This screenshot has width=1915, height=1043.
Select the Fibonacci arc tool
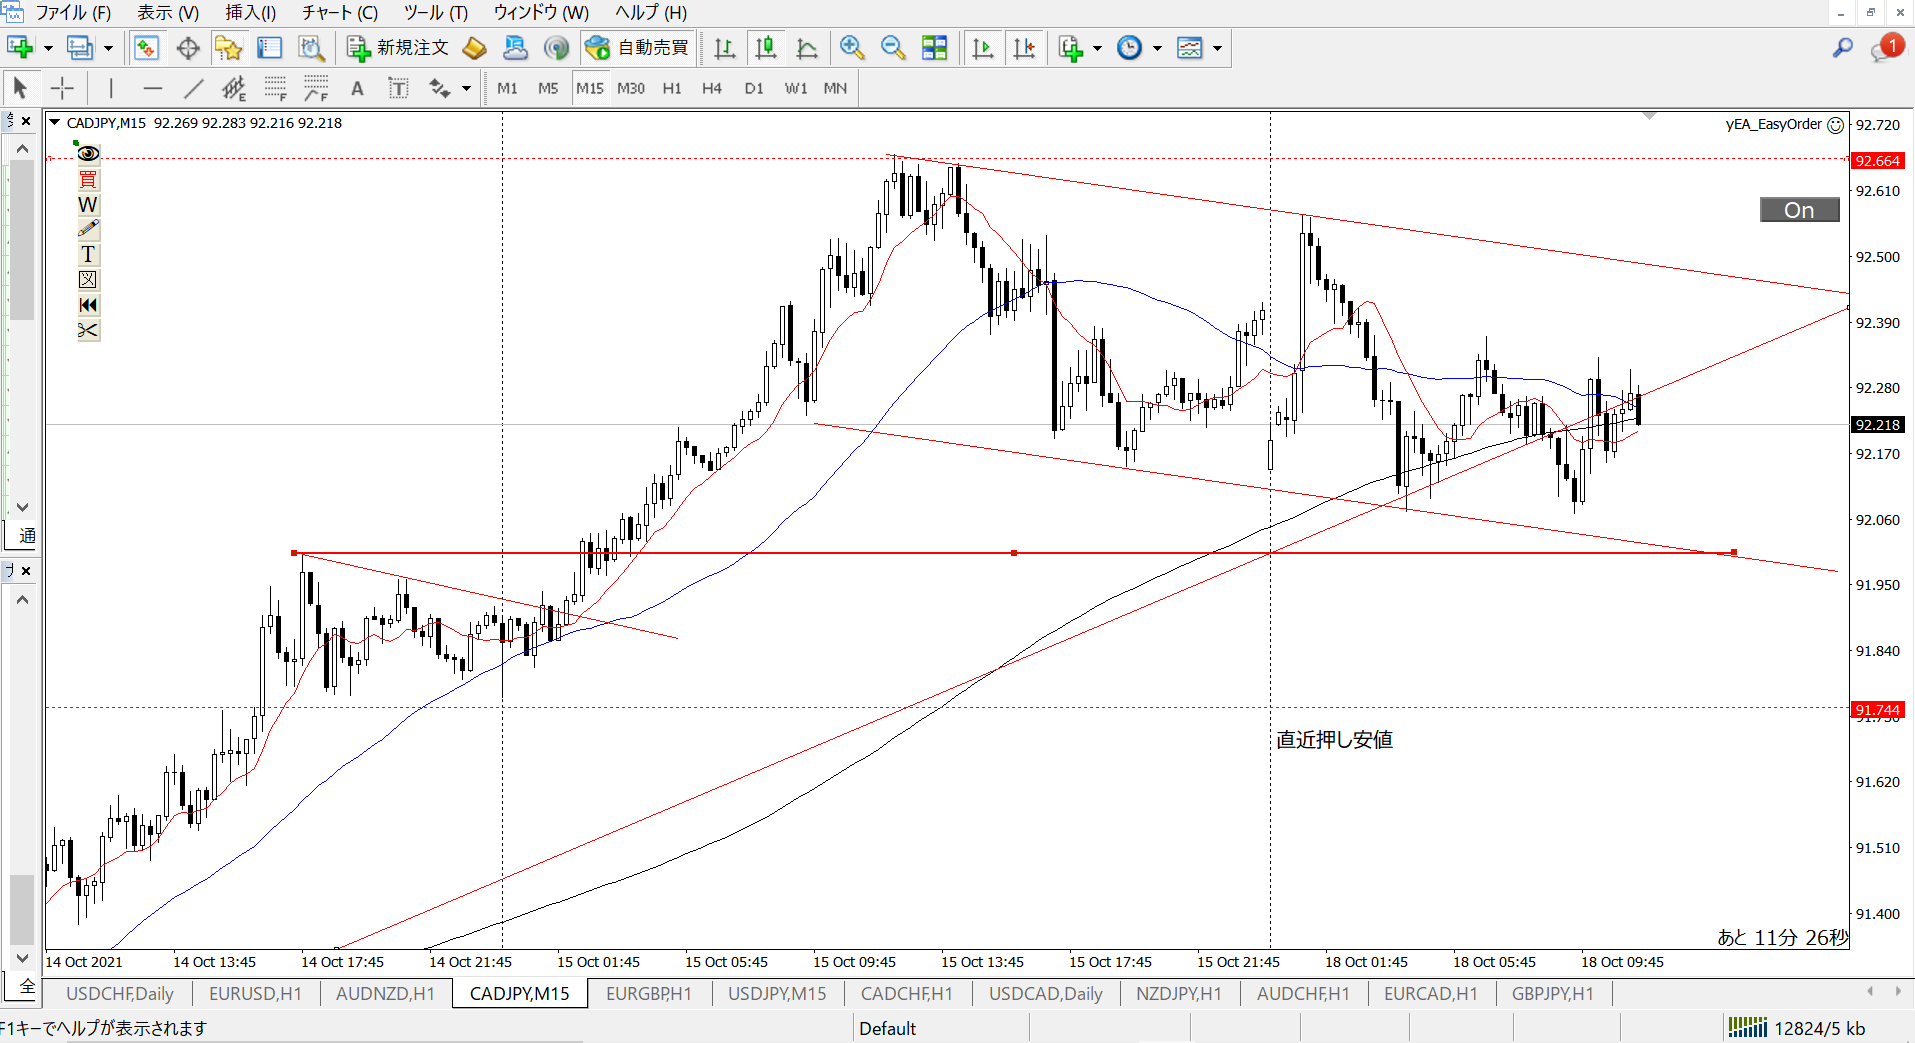point(316,88)
